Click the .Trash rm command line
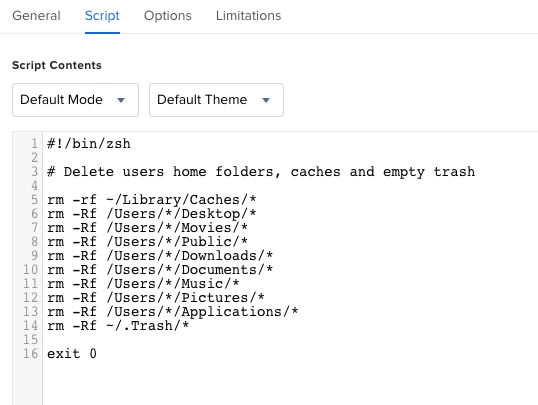 pos(118,326)
